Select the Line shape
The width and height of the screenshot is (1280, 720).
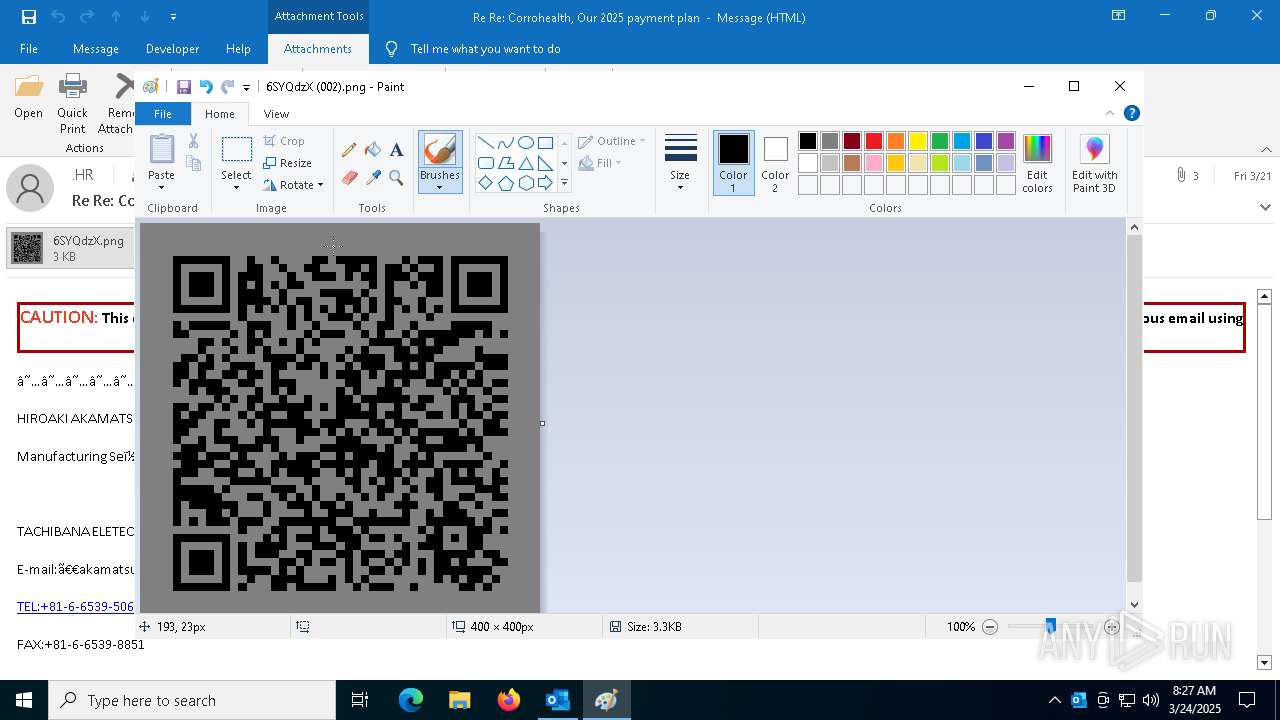click(485, 143)
